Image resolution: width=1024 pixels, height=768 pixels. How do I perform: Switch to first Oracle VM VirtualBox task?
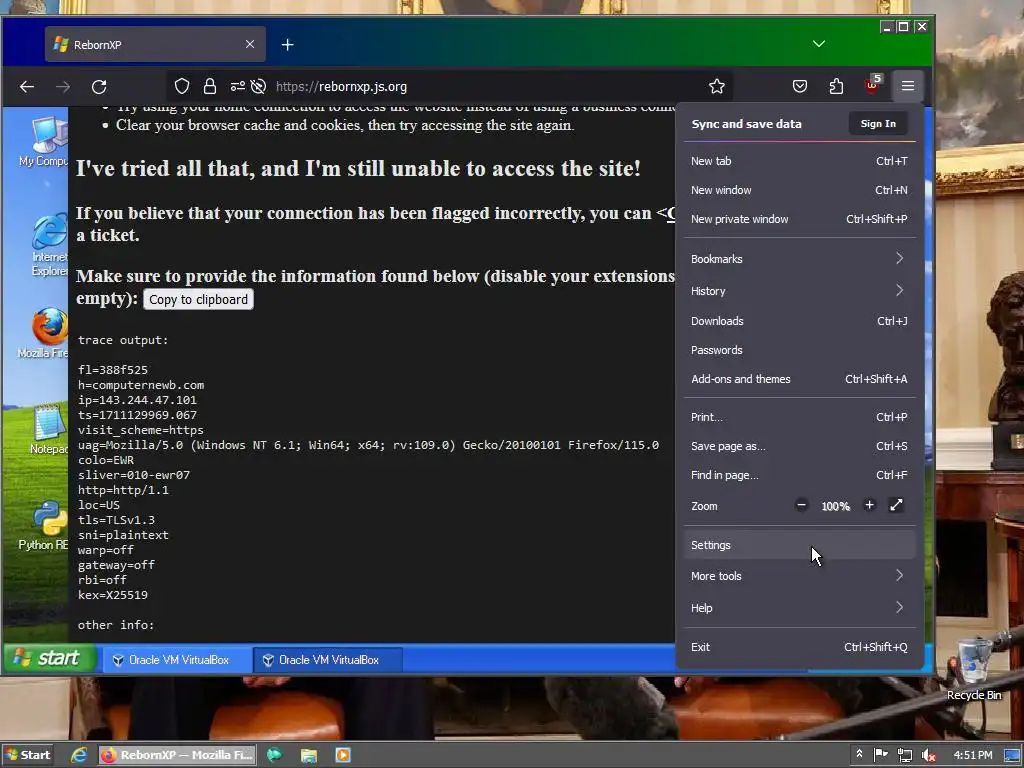[177, 660]
